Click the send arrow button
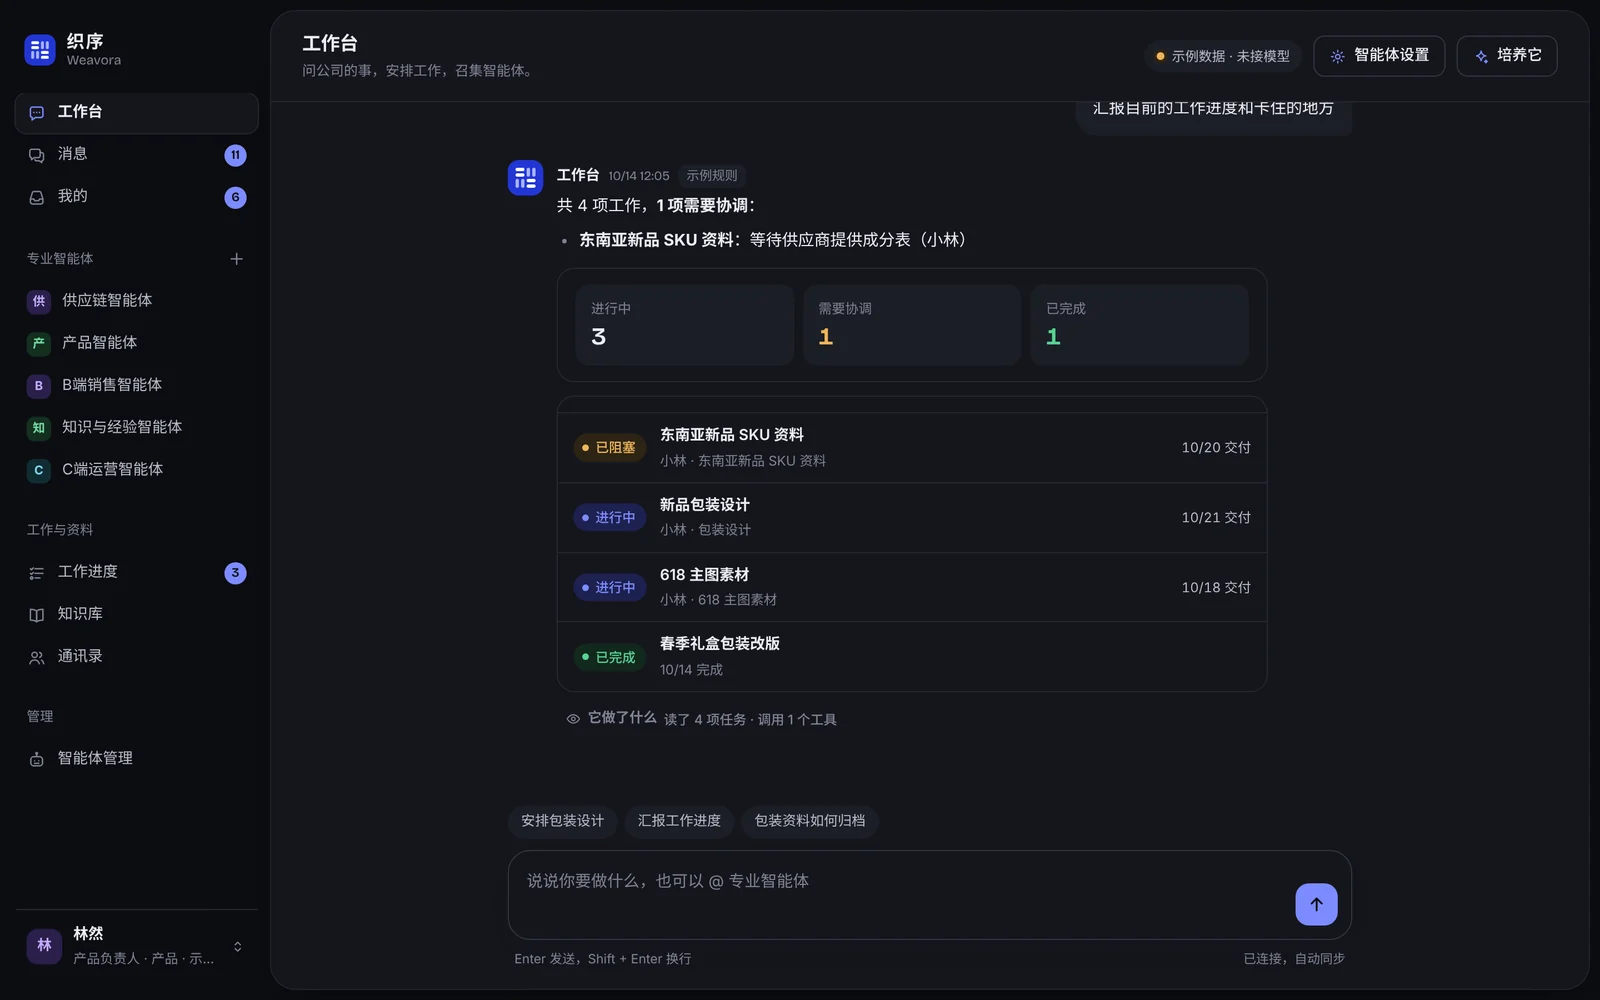Image resolution: width=1600 pixels, height=1000 pixels. (1316, 904)
